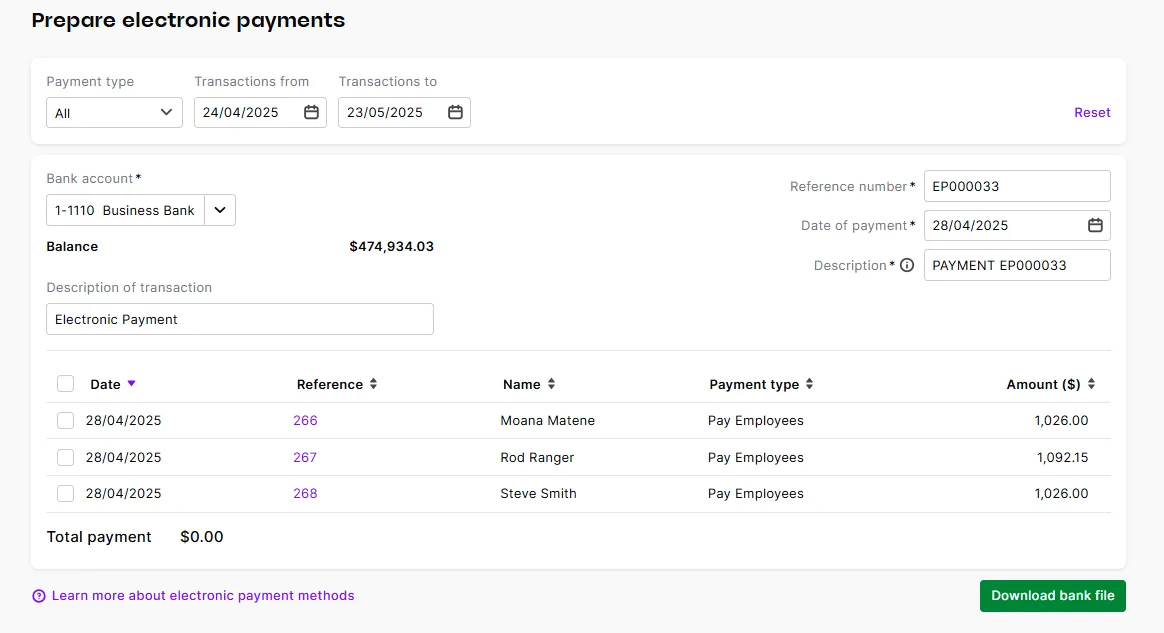Sort table using the Amount sort icon
This screenshot has width=1164, height=633.
click(x=1090, y=384)
